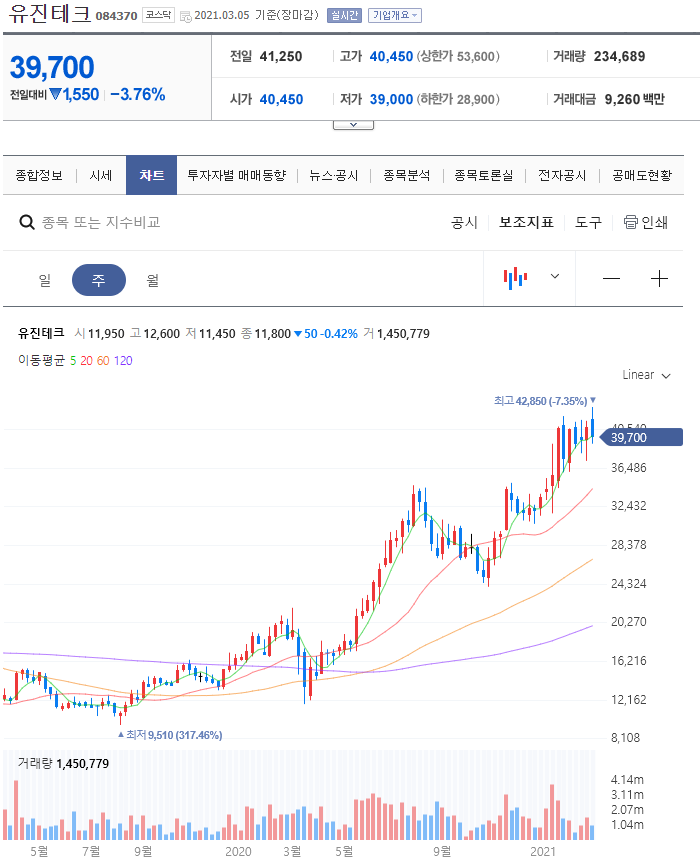Select the 일 daily period

45,280
